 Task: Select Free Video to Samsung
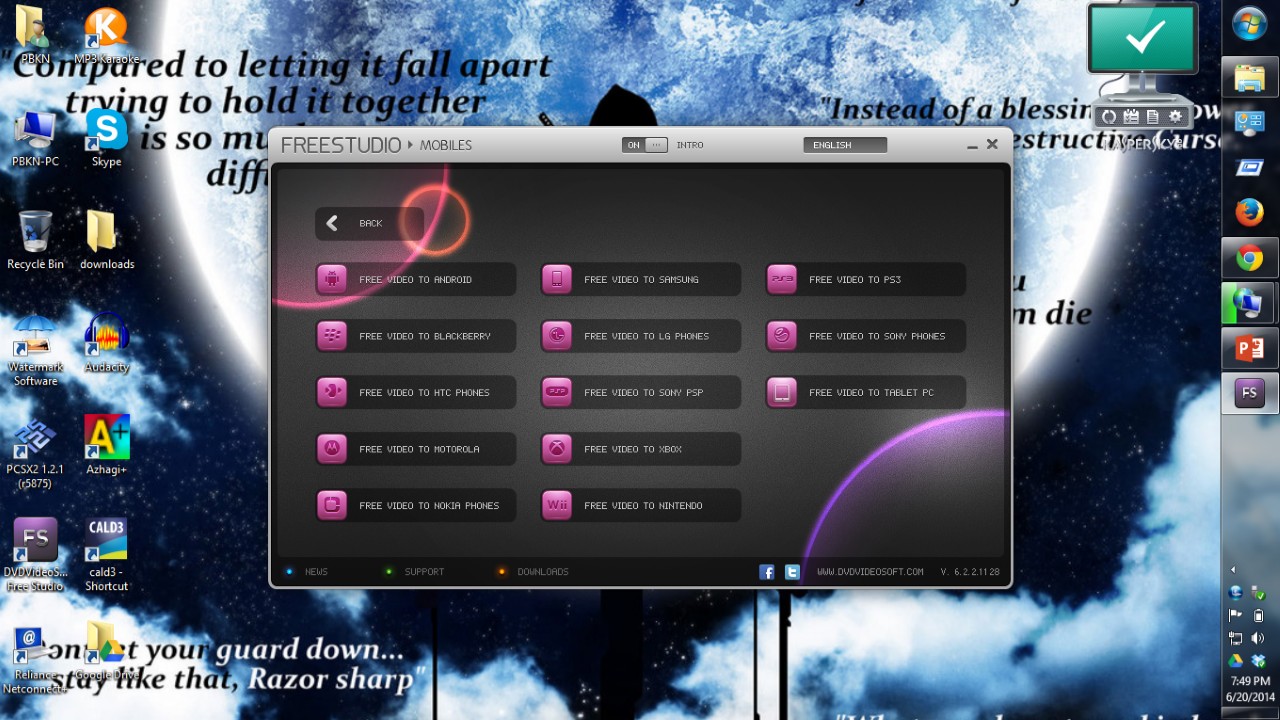(x=641, y=280)
